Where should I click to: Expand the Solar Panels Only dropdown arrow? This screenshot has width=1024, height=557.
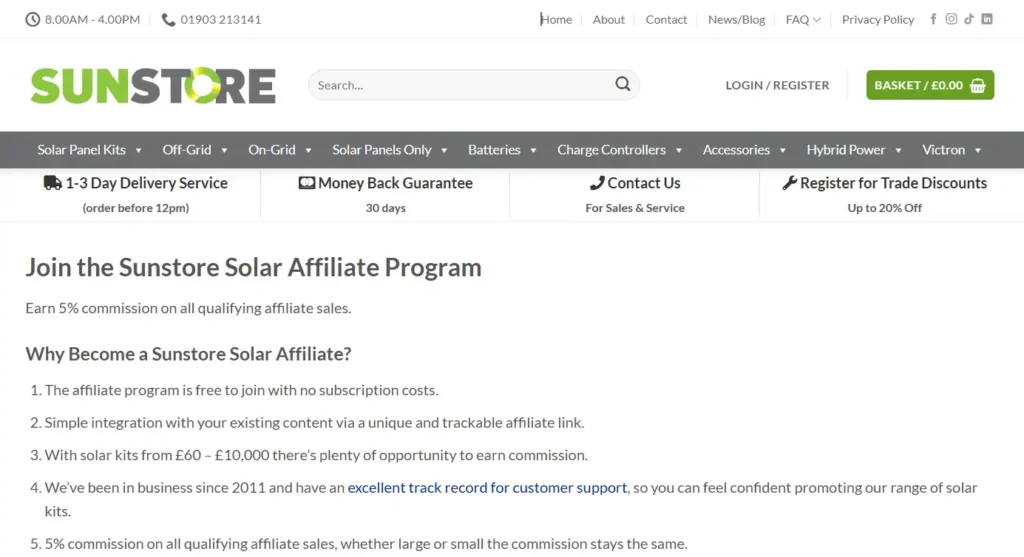coord(444,150)
